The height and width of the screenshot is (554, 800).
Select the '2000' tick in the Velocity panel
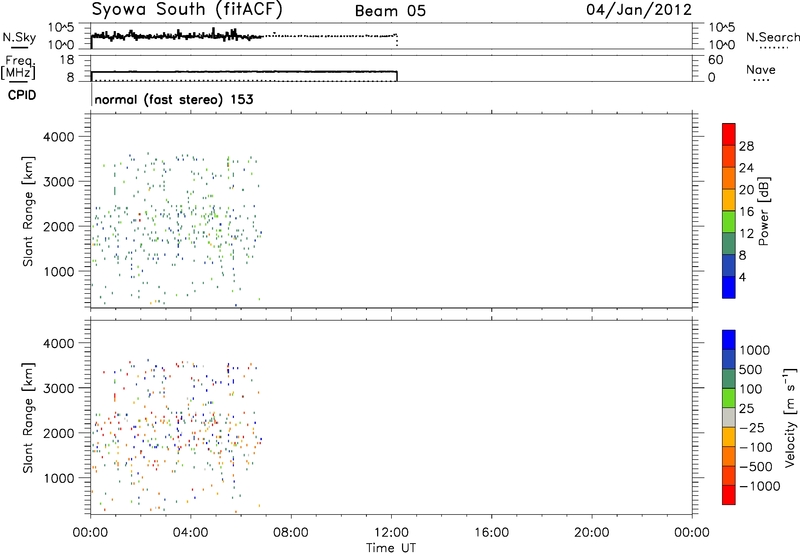click(x=59, y=433)
